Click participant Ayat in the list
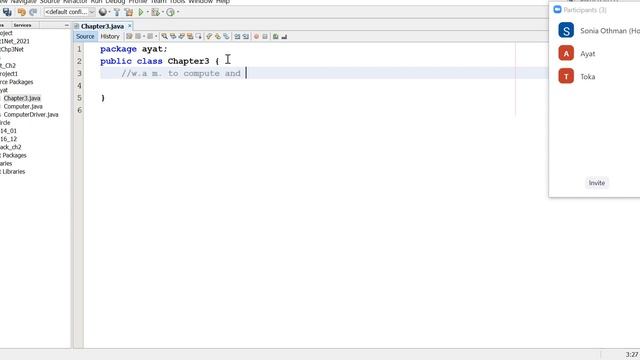This screenshot has width=640, height=360. [x=587, y=53]
